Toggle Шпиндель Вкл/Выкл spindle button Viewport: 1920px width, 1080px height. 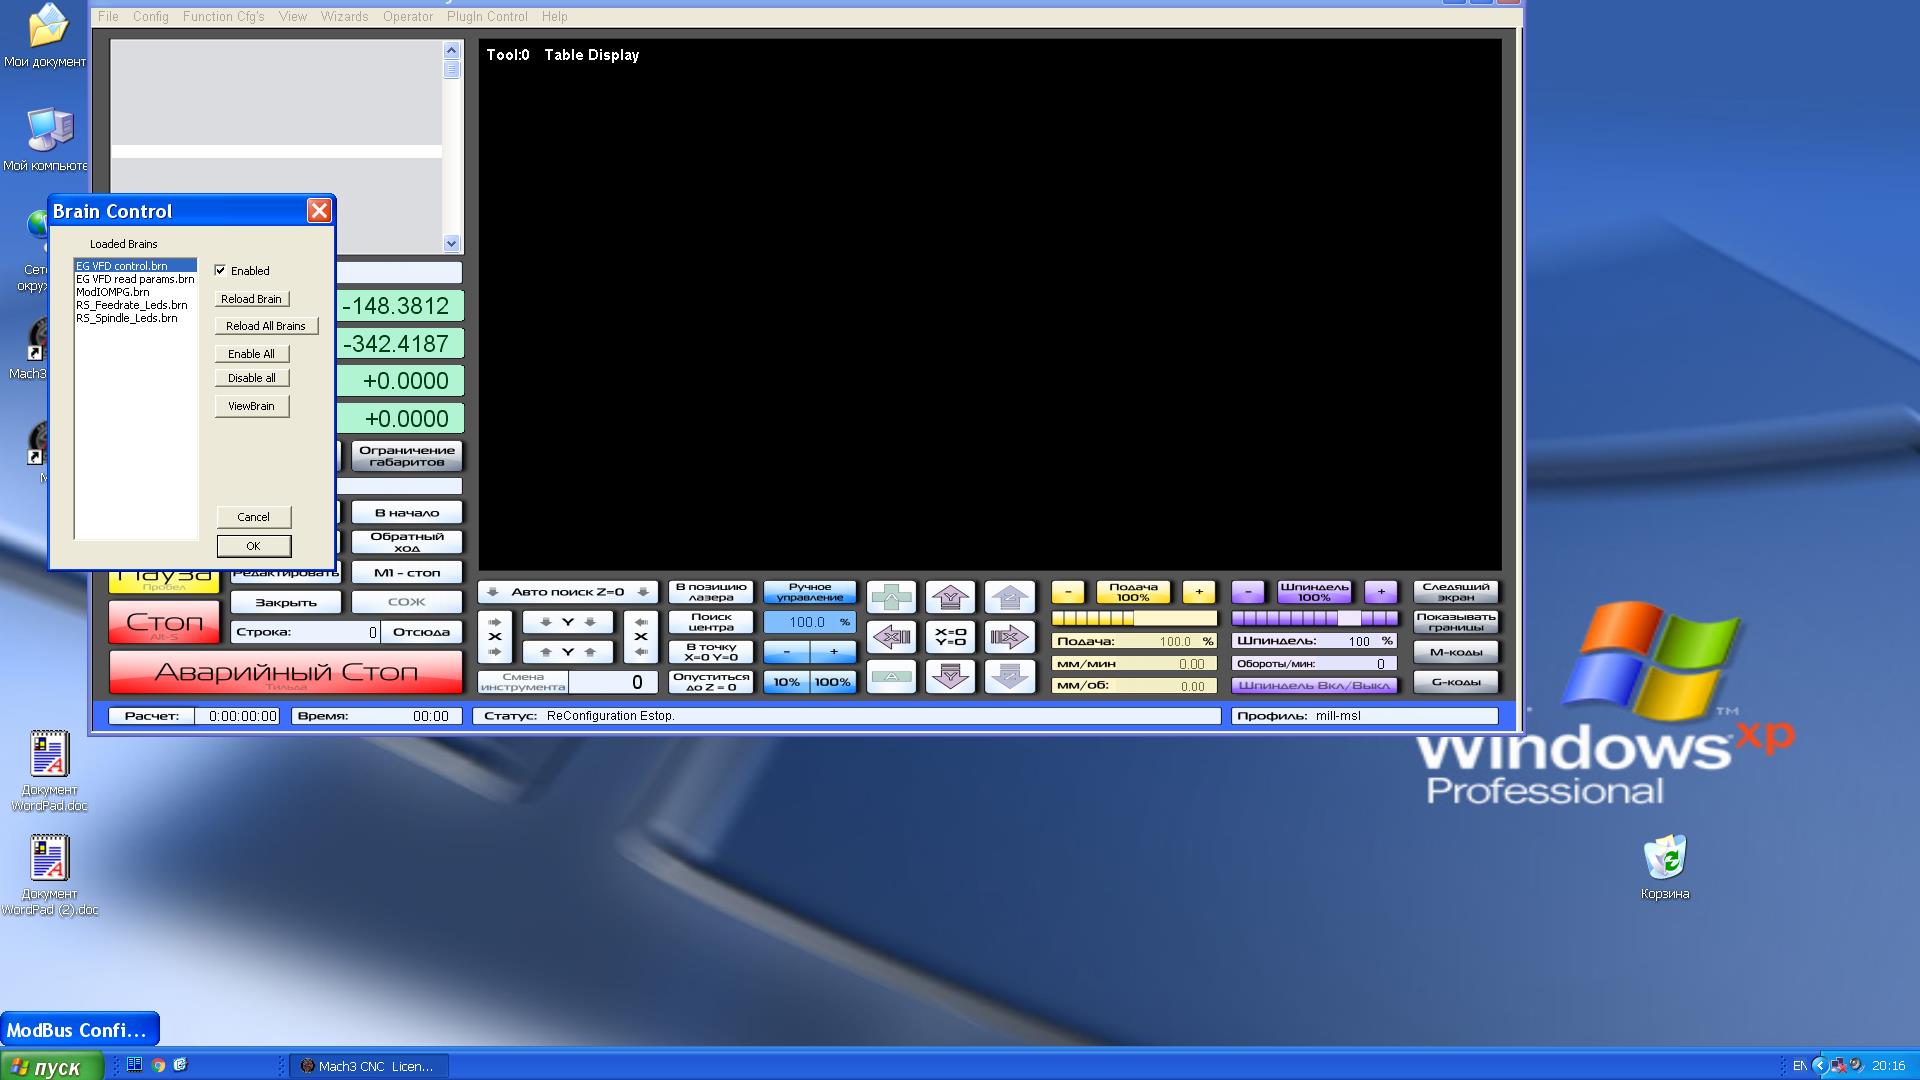pos(1313,685)
